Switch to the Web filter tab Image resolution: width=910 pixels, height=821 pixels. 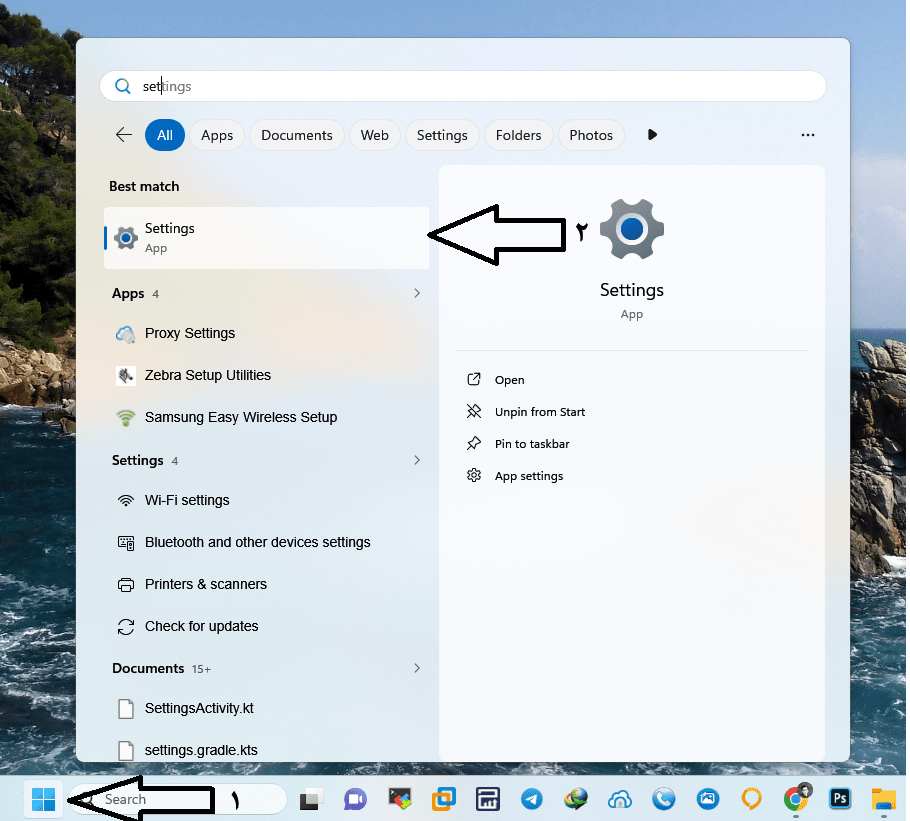point(374,135)
